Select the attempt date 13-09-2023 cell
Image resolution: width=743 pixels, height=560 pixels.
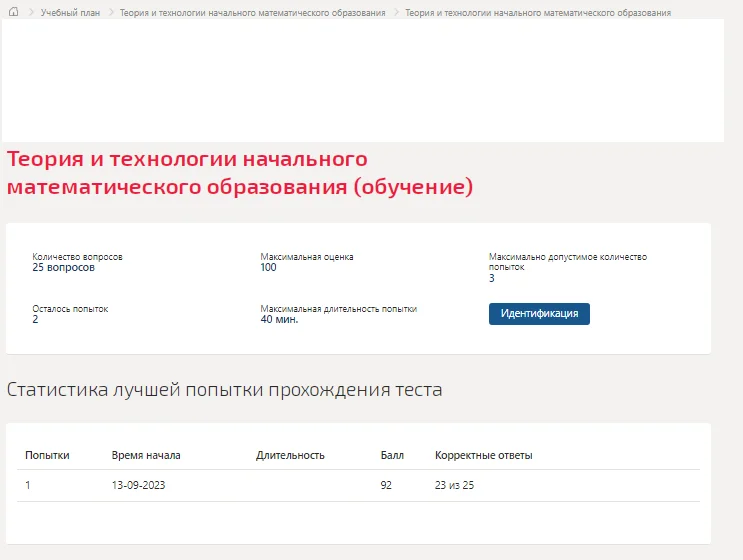point(138,485)
